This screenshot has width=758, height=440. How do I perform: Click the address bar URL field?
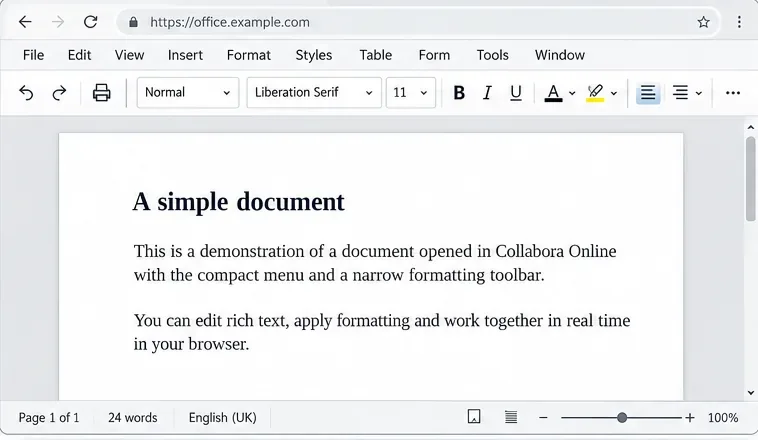419,22
